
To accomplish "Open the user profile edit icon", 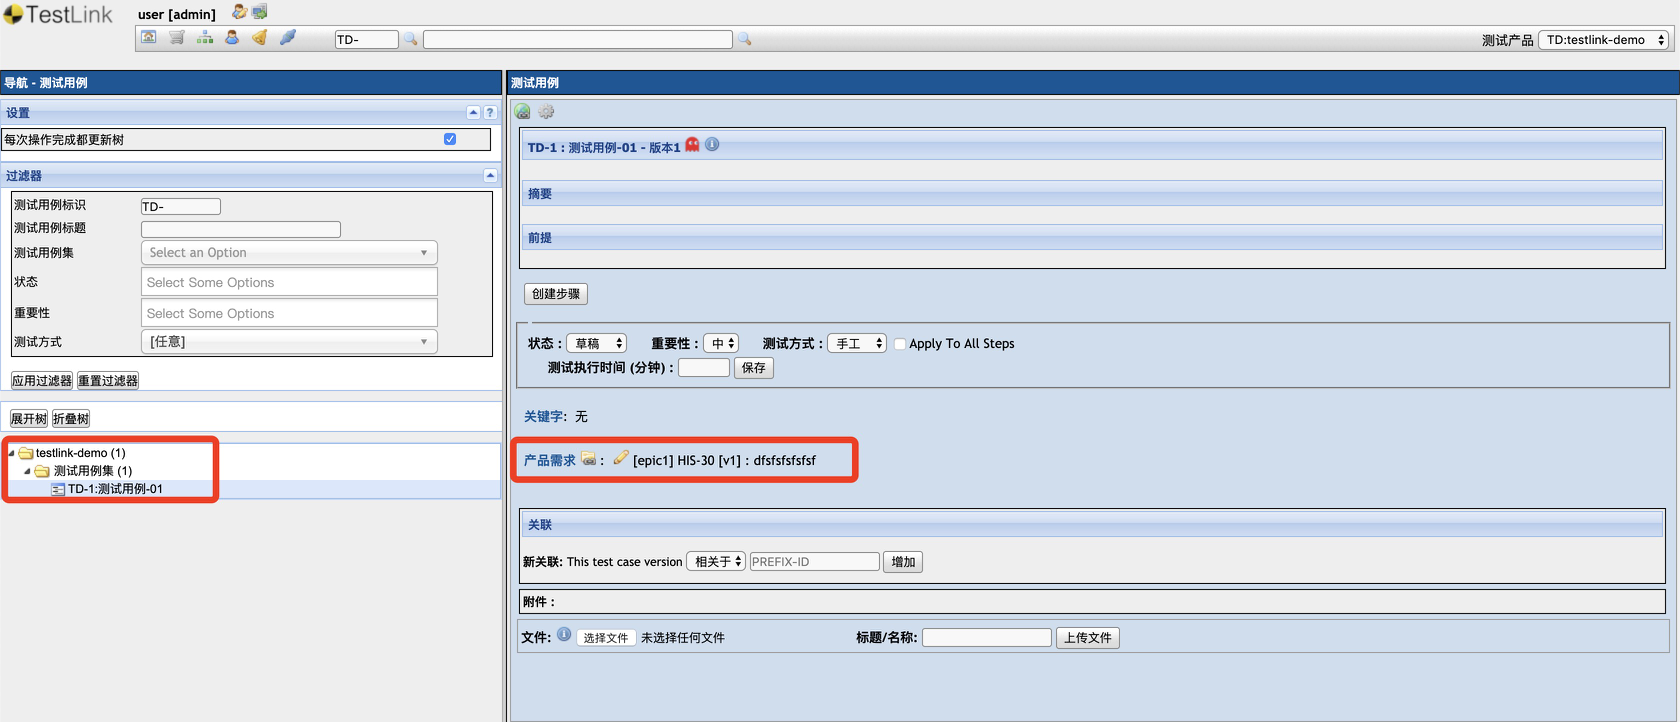I will coord(239,12).
